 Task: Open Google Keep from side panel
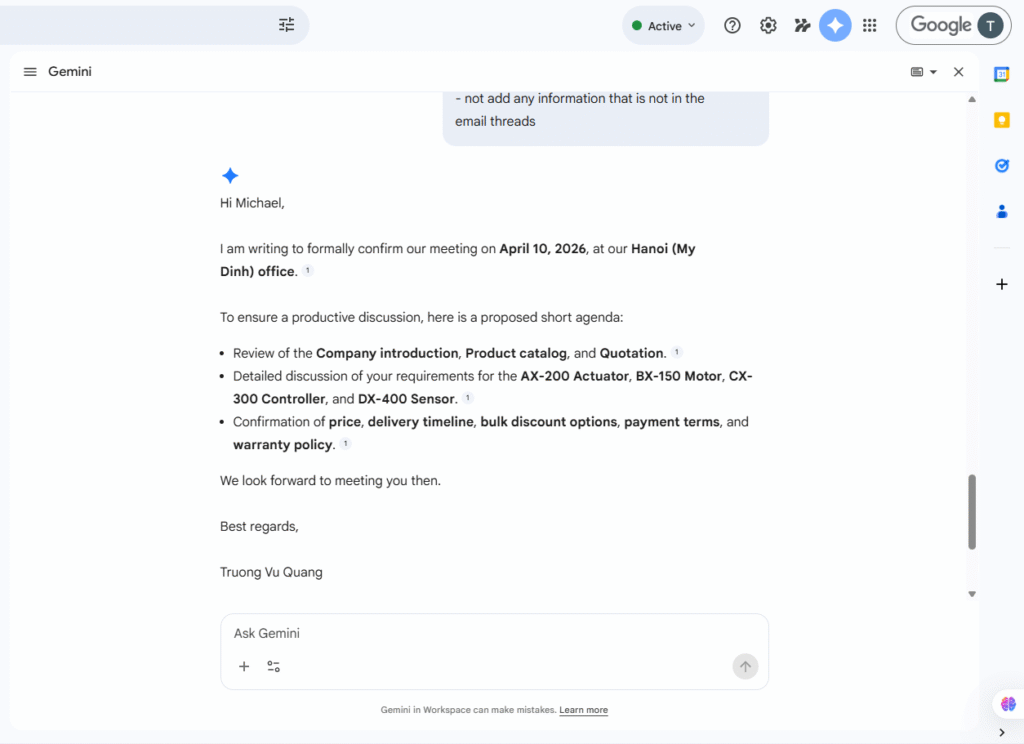click(1001, 120)
